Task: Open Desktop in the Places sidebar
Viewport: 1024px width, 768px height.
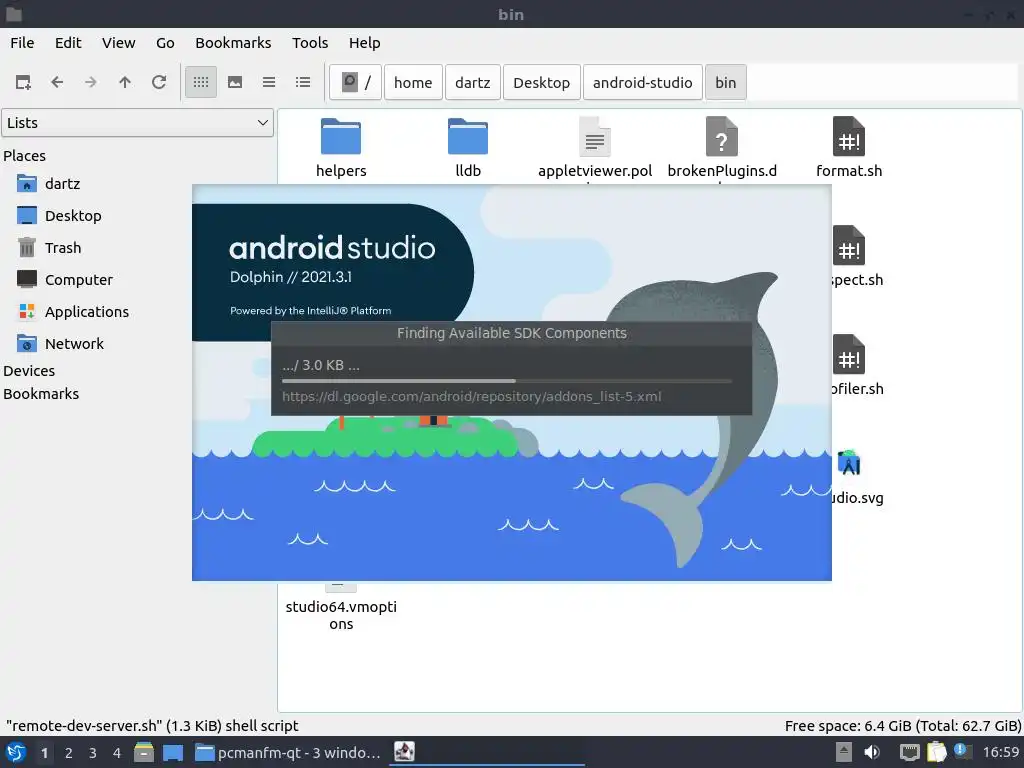Action: 73,216
